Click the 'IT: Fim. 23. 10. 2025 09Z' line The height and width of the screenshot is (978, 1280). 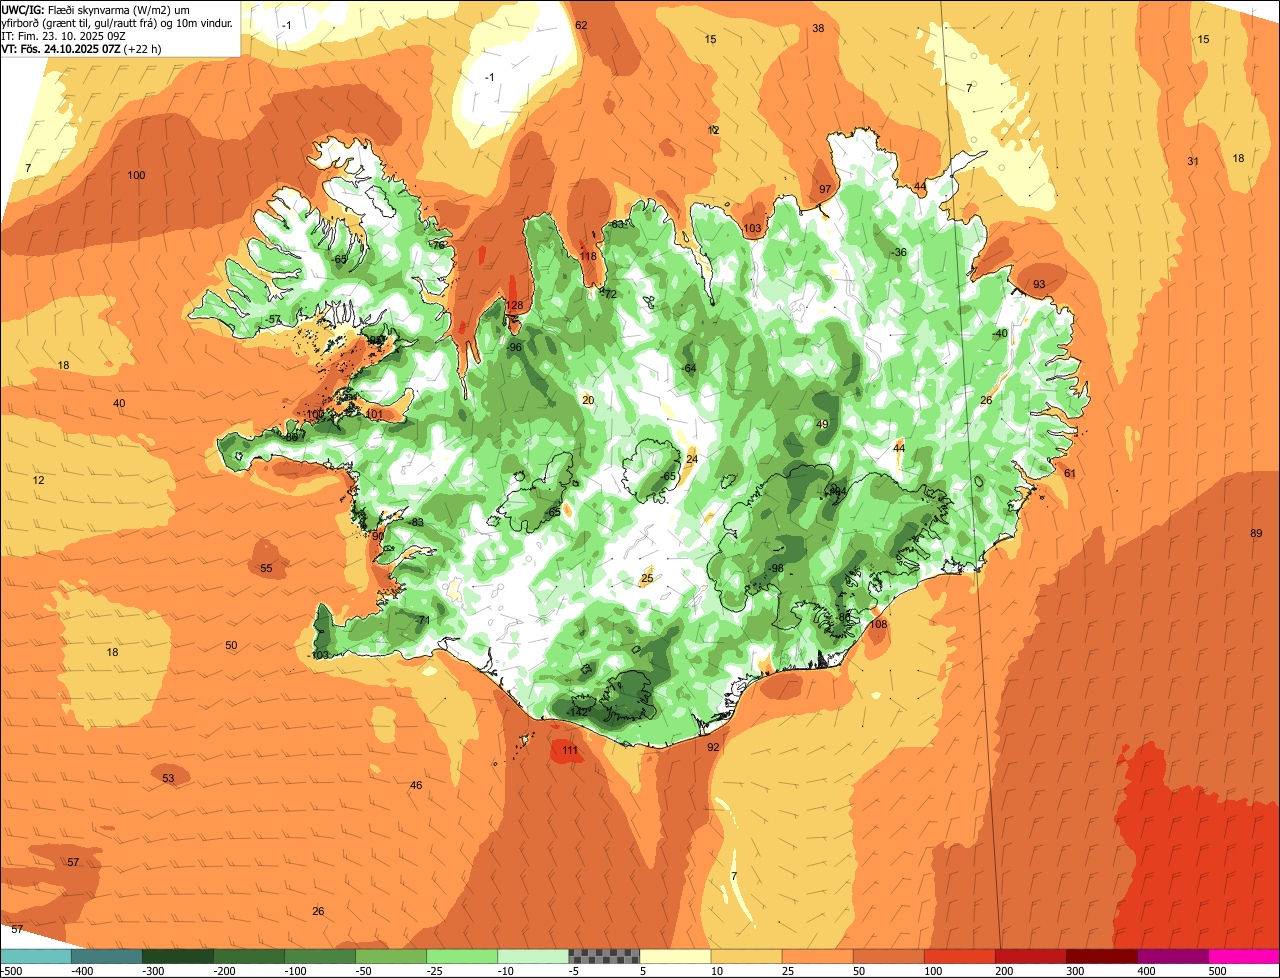tap(65, 35)
